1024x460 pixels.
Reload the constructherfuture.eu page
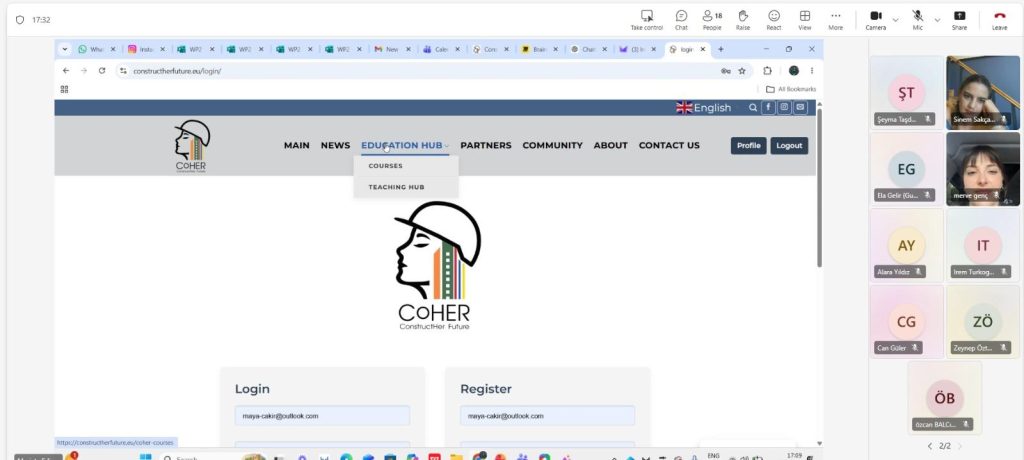[x=102, y=71]
